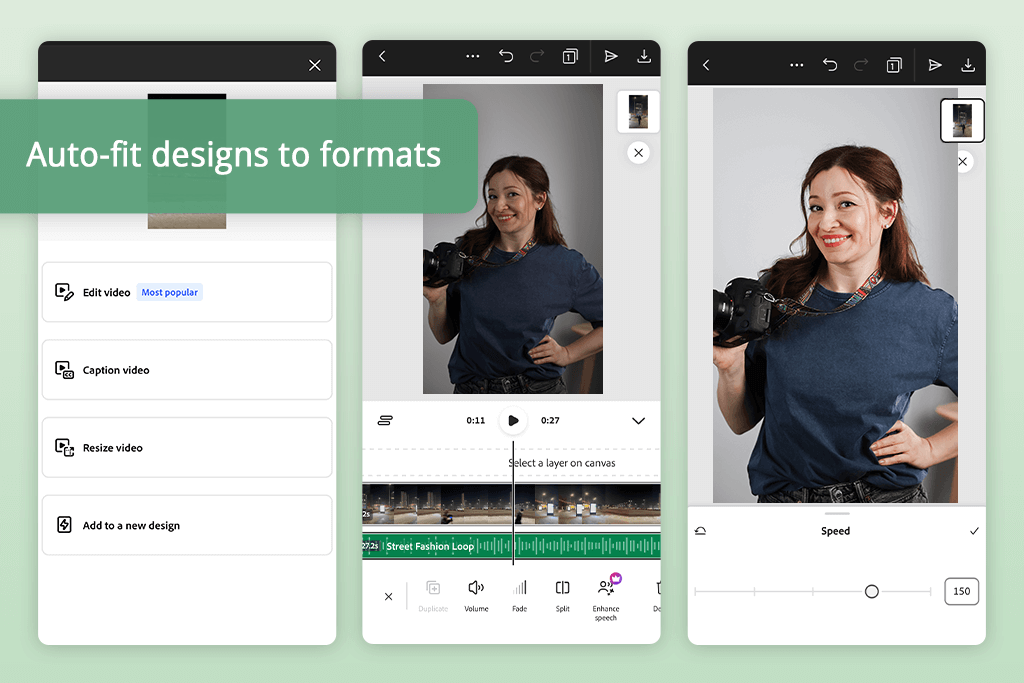Viewport: 1024px width, 683px height.
Task: Select the Volume tool in the bottom toolbar
Action: pos(476,594)
